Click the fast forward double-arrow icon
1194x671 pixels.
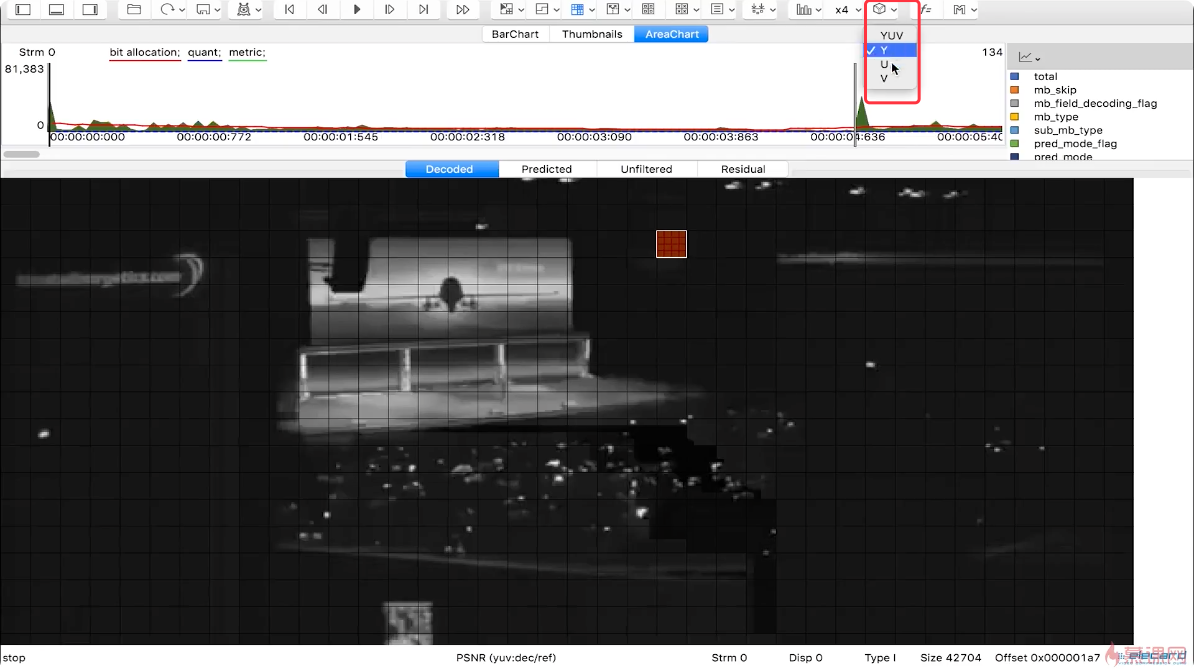pos(462,10)
